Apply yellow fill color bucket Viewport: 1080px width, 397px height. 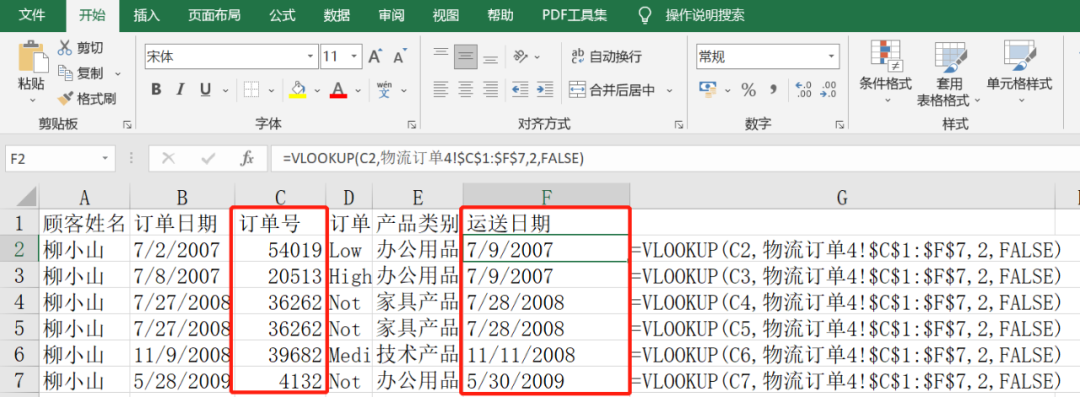pyautogui.click(x=298, y=90)
